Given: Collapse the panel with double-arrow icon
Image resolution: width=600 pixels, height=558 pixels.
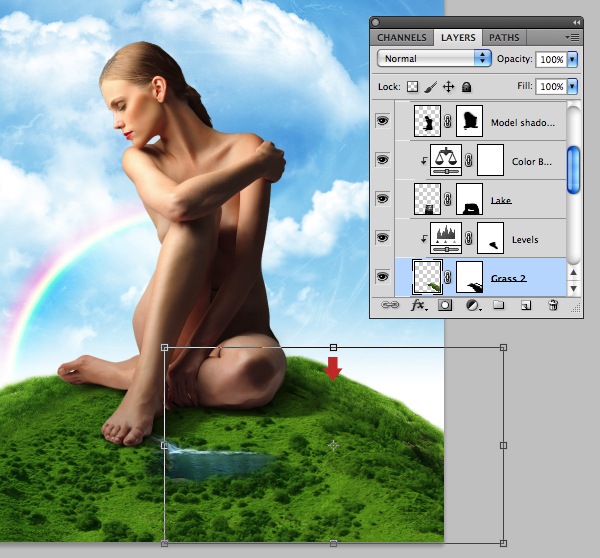Looking at the screenshot, I should [x=576, y=23].
